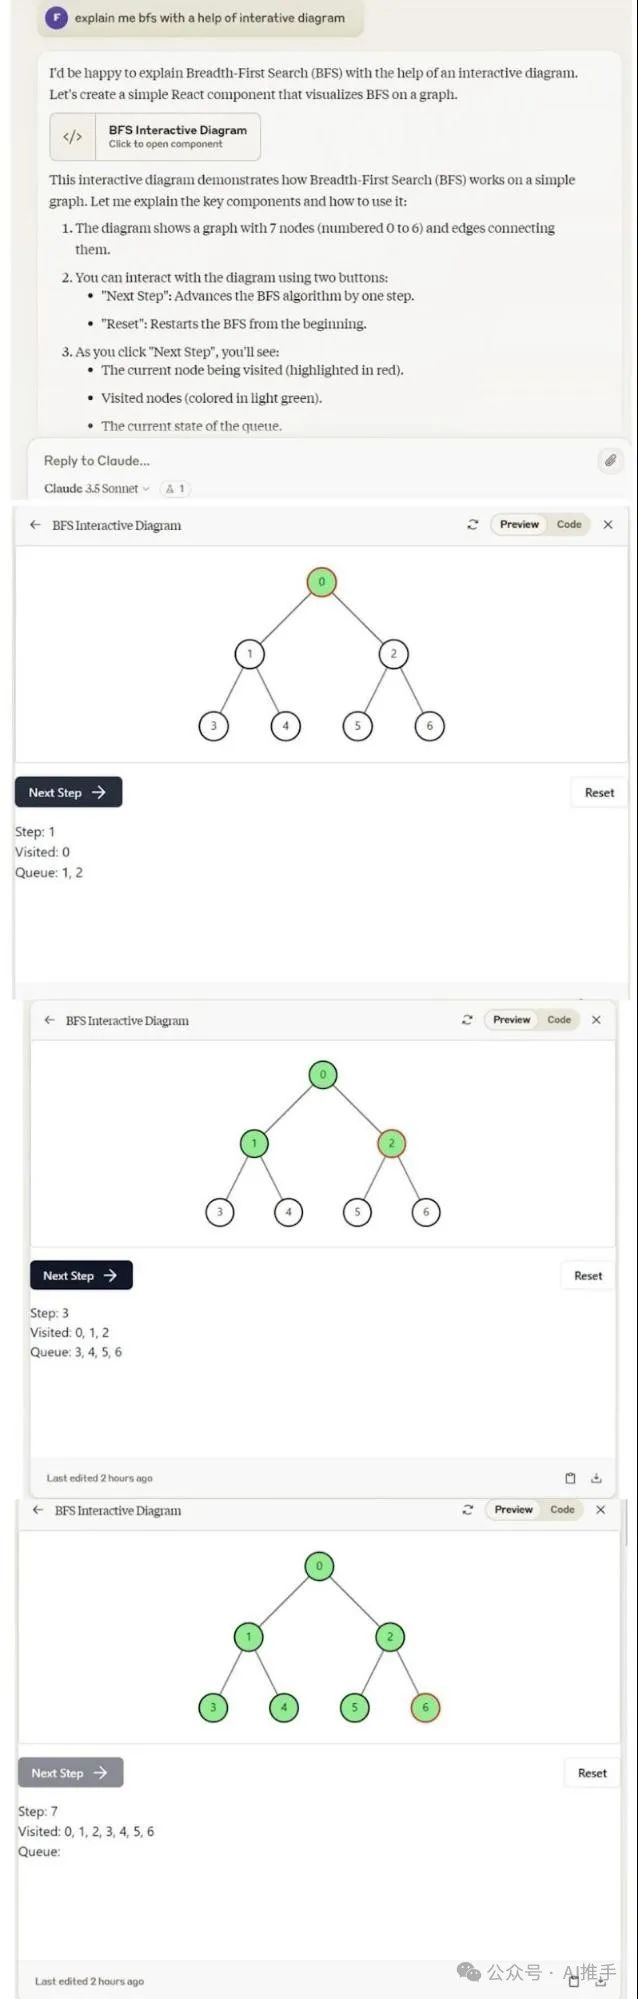Click the back arrow in the Step 7 panel
The width and height of the screenshot is (638, 1999).
[x=38, y=1510]
